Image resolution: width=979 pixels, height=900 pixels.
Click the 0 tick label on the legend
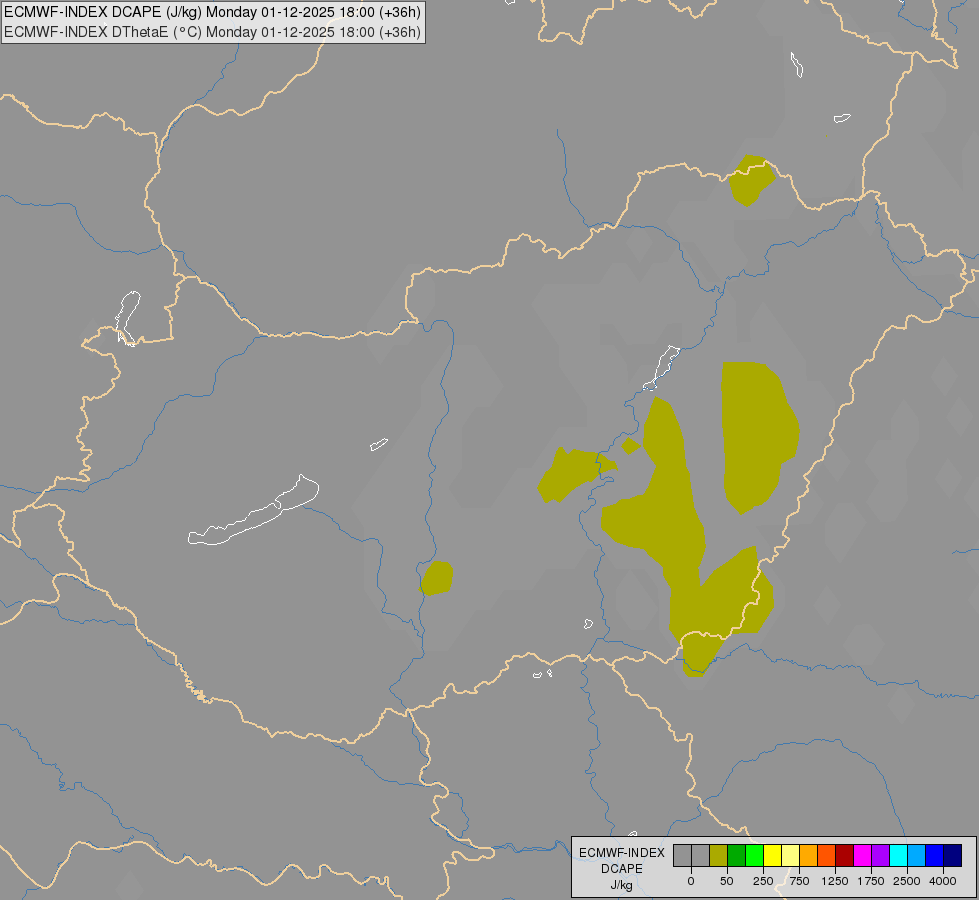(691, 881)
